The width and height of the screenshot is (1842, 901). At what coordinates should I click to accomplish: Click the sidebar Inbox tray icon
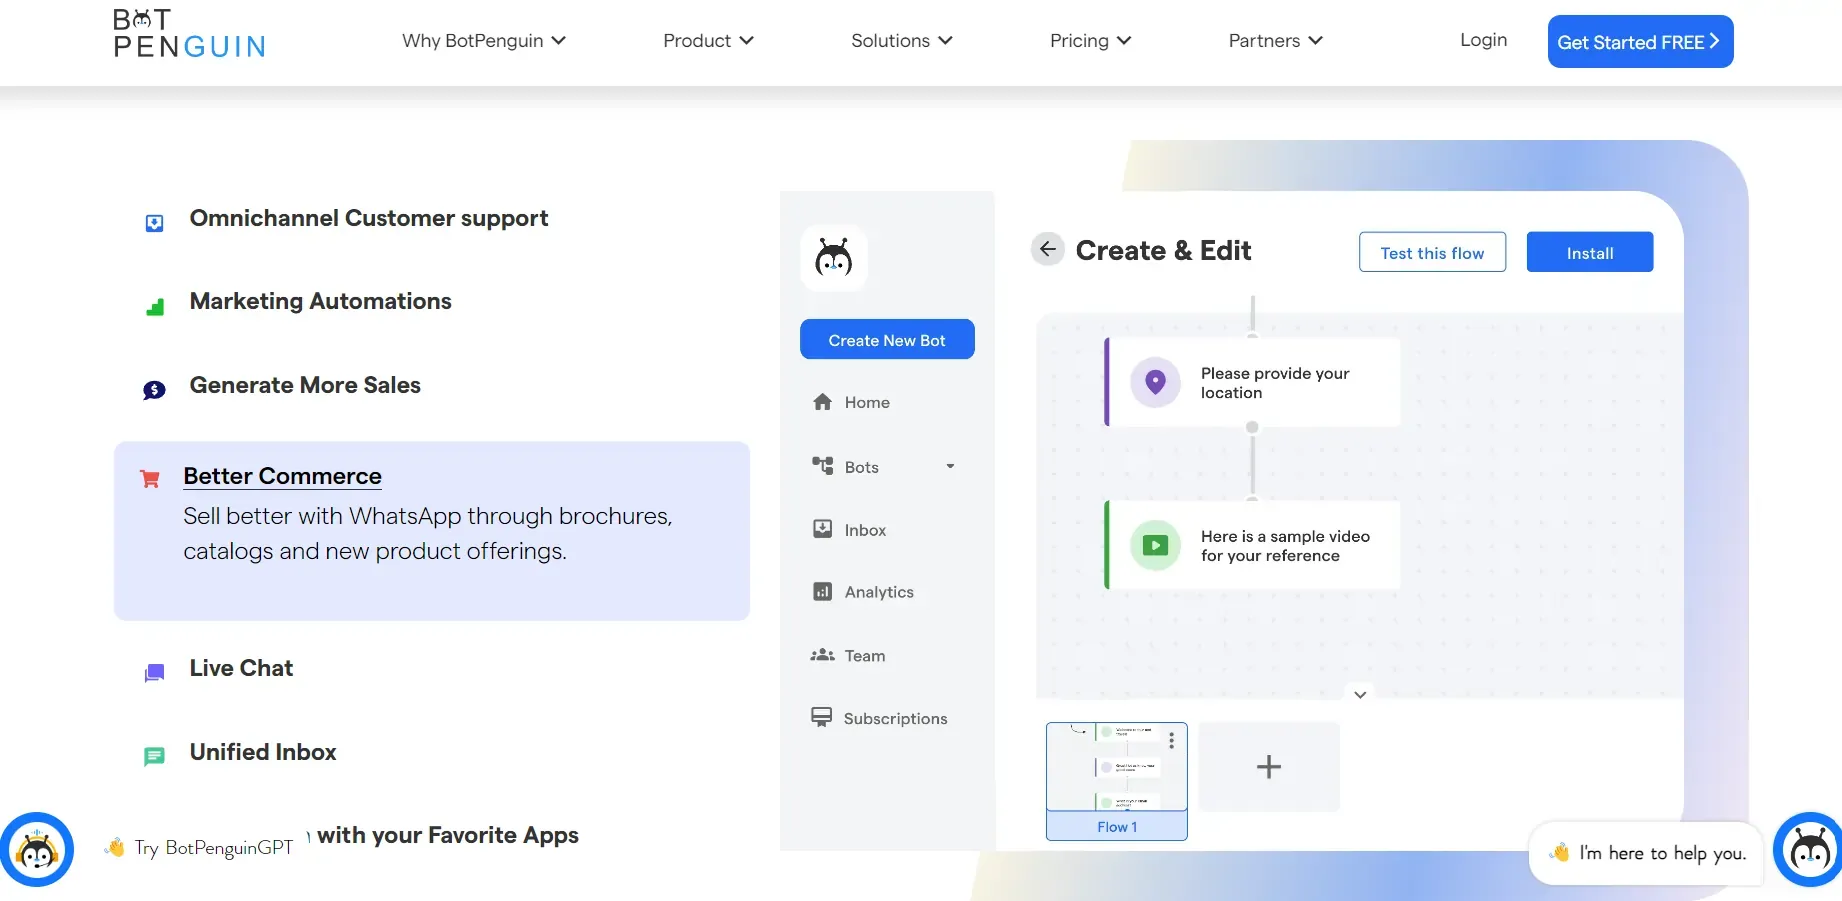pos(822,529)
